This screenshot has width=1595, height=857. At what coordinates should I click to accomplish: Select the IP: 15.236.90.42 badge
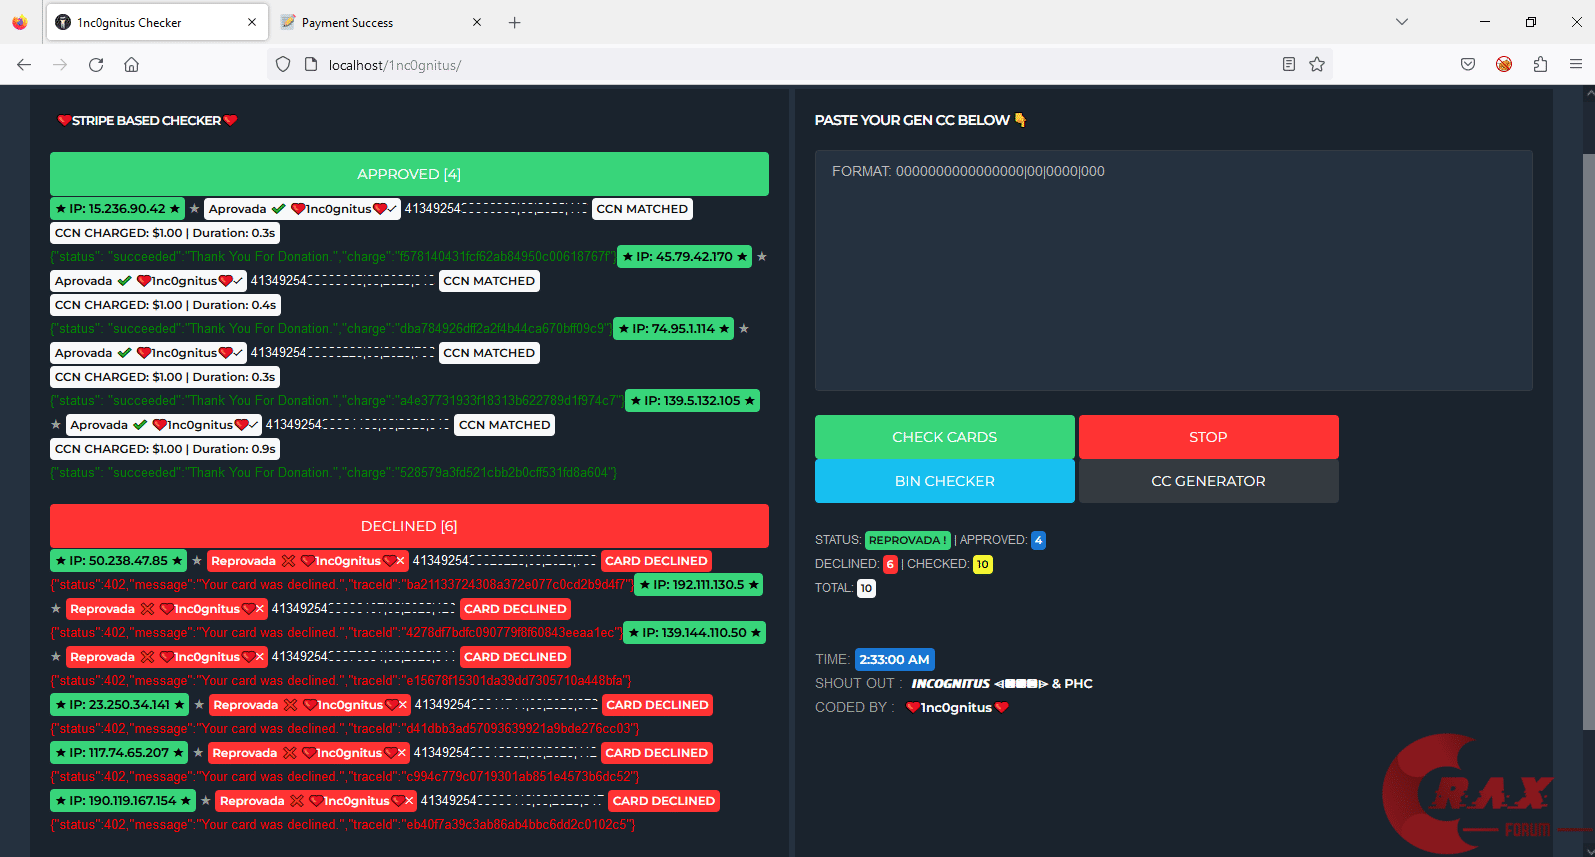pyautogui.click(x=117, y=209)
